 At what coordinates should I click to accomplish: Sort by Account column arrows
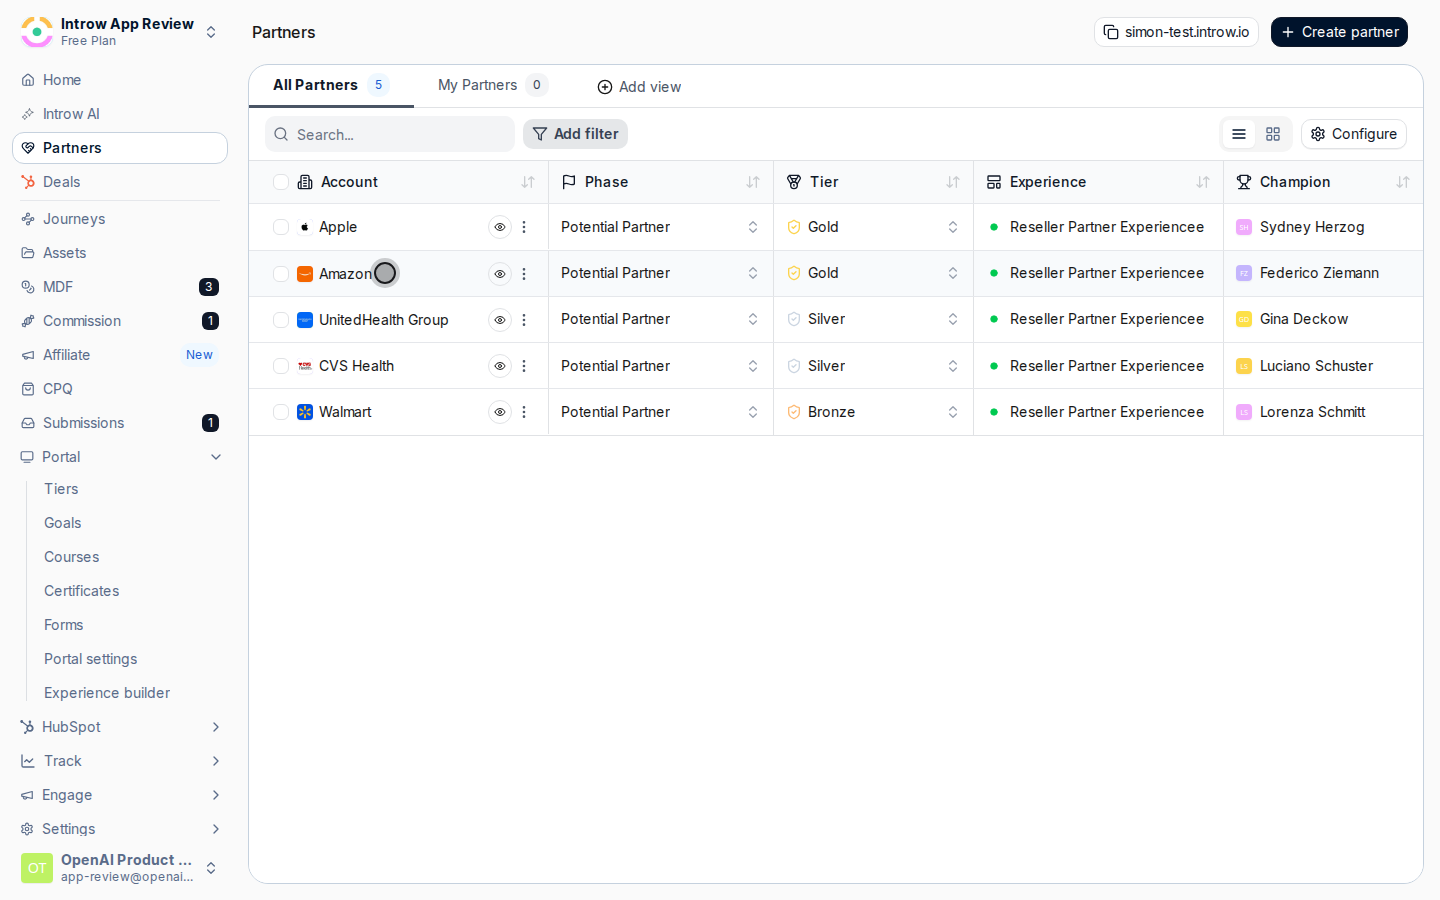click(x=528, y=182)
